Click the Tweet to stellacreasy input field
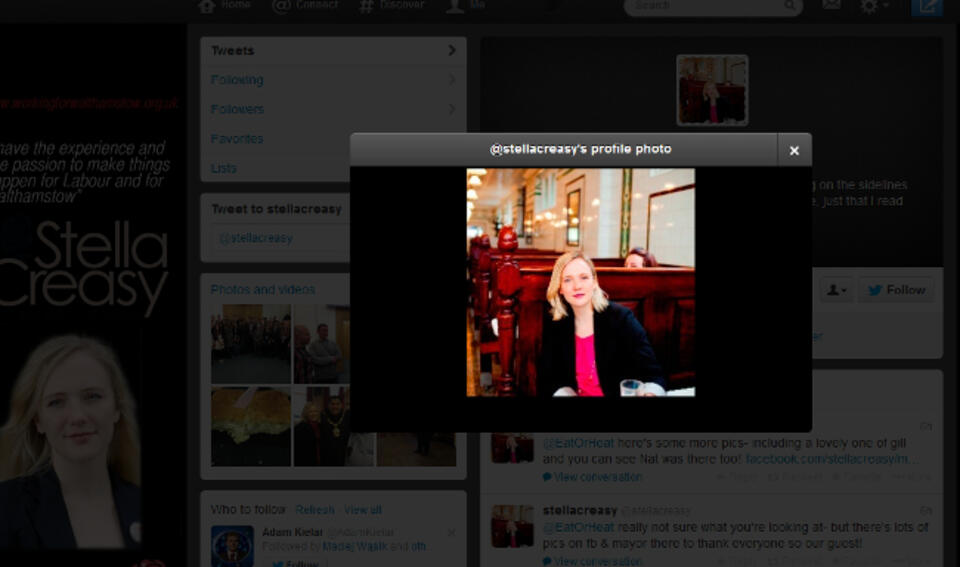 point(280,238)
